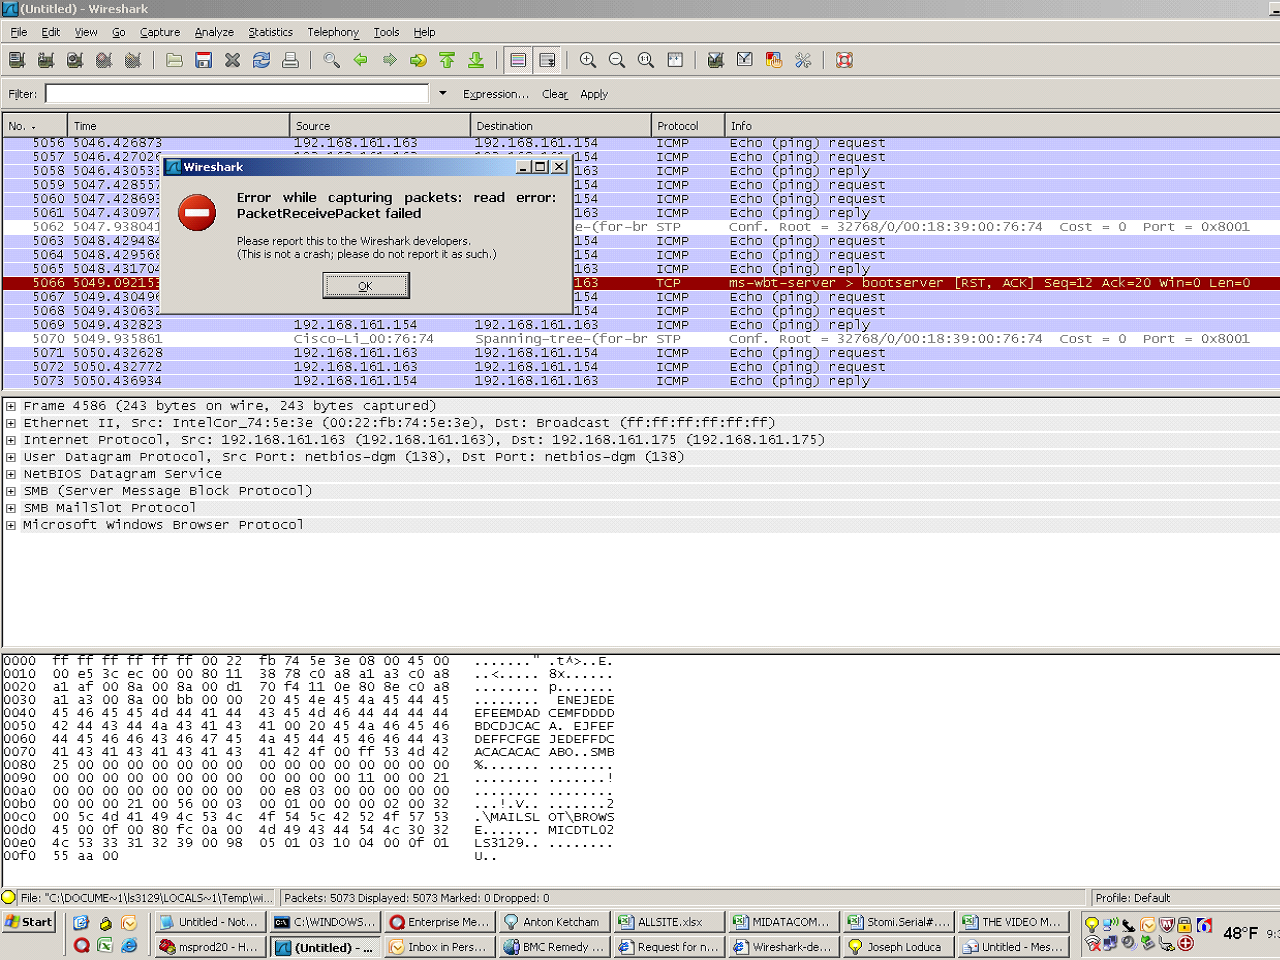The height and width of the screenshot is (960, 1280).
Task: Expand SMB MailSlot Protocol node
Action: coord(11,508)
